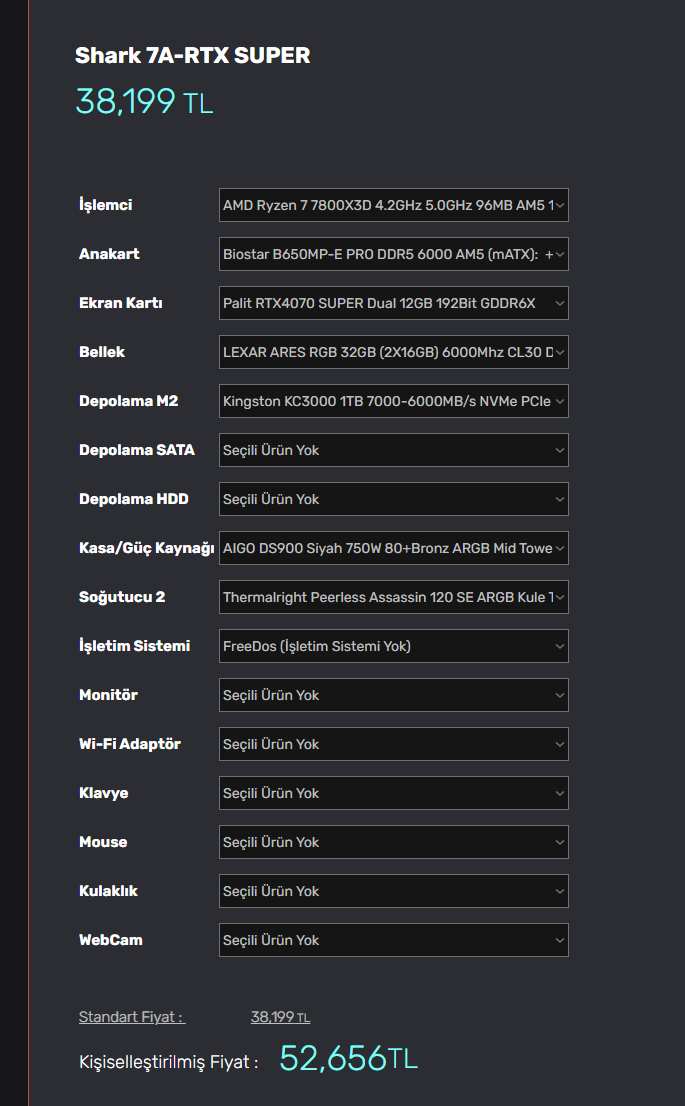Choose a Depolama SATA drive option
This screenshot has width=685, height=1106.
393,451
